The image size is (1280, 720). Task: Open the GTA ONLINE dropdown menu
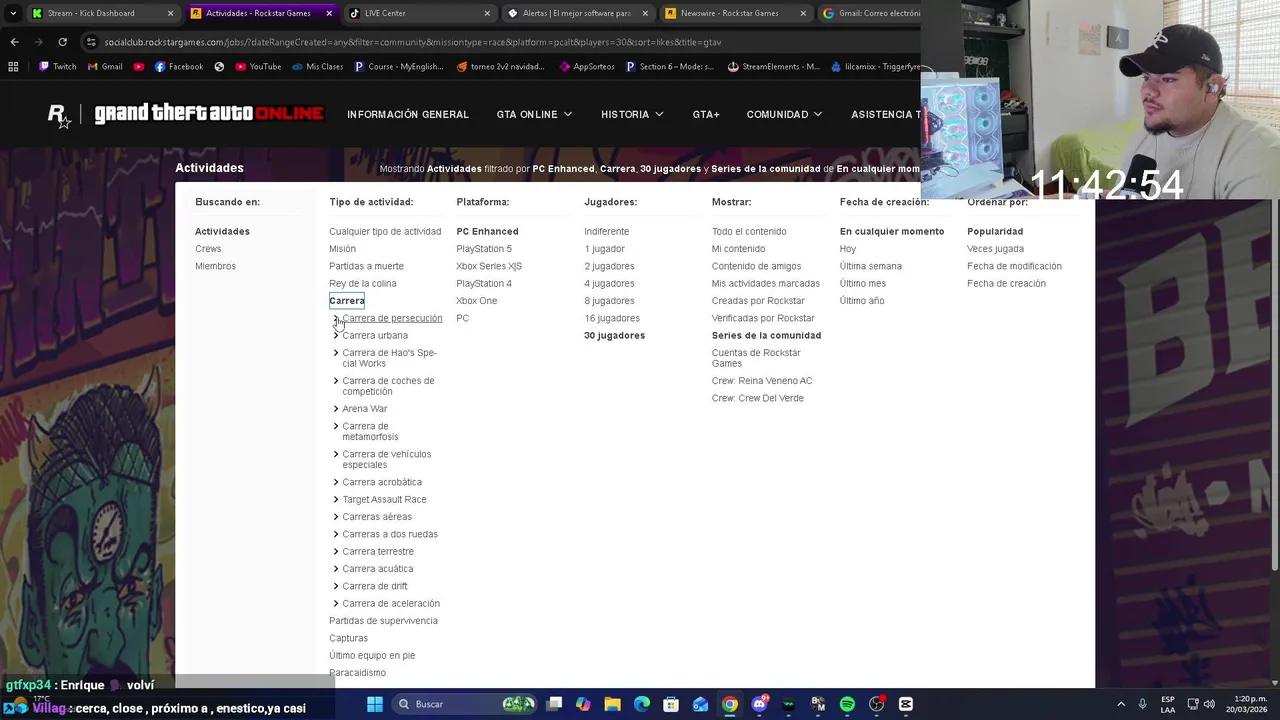534,115
